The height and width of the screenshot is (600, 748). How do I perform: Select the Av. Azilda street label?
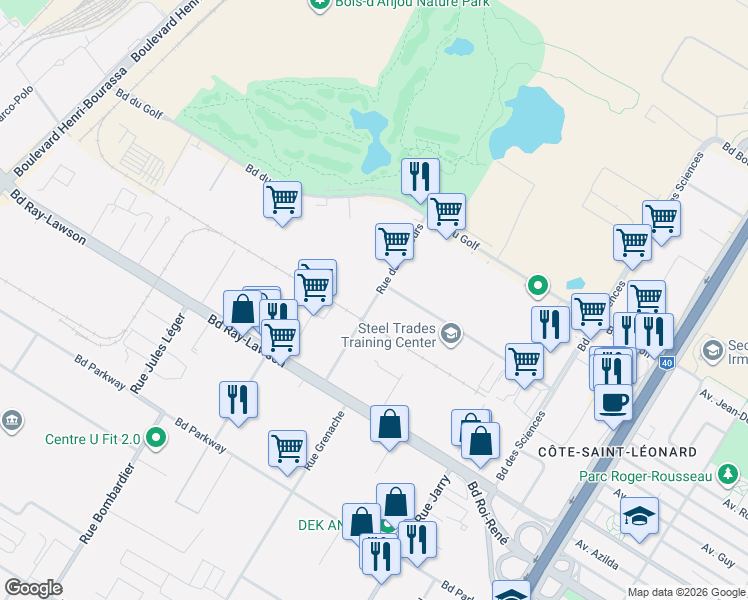tap(596, 554)
